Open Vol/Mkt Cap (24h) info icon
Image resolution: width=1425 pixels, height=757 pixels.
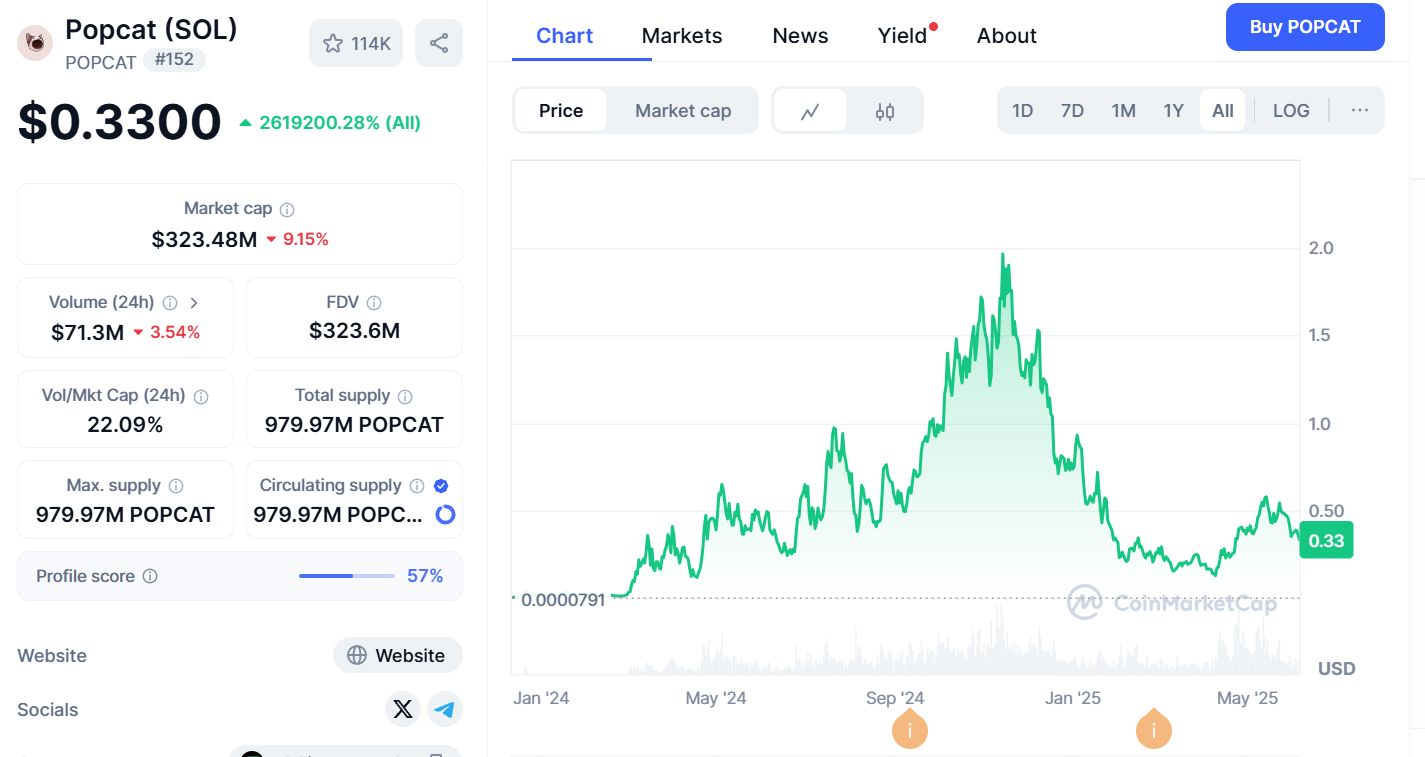(x=201, y=397)
